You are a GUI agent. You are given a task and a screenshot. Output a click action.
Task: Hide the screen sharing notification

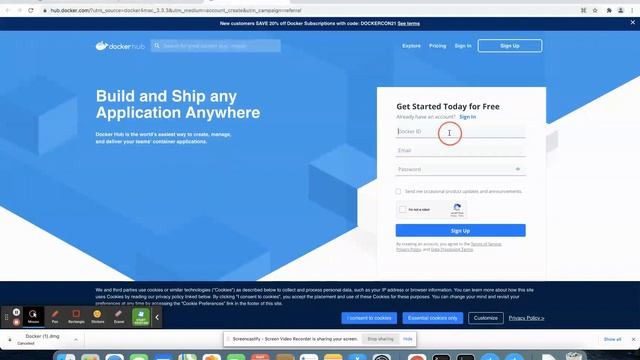pos(408,339)
